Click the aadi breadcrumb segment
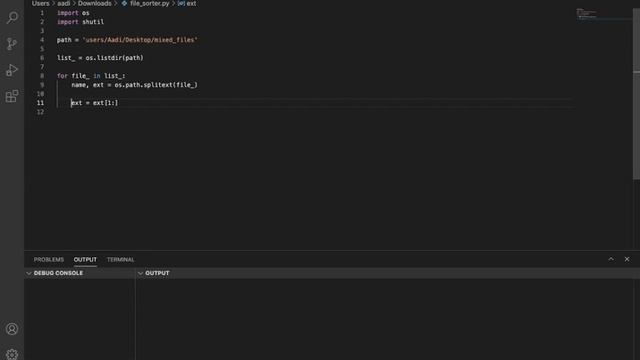Screen dimensions: 640x360 (x=64, y=3)
